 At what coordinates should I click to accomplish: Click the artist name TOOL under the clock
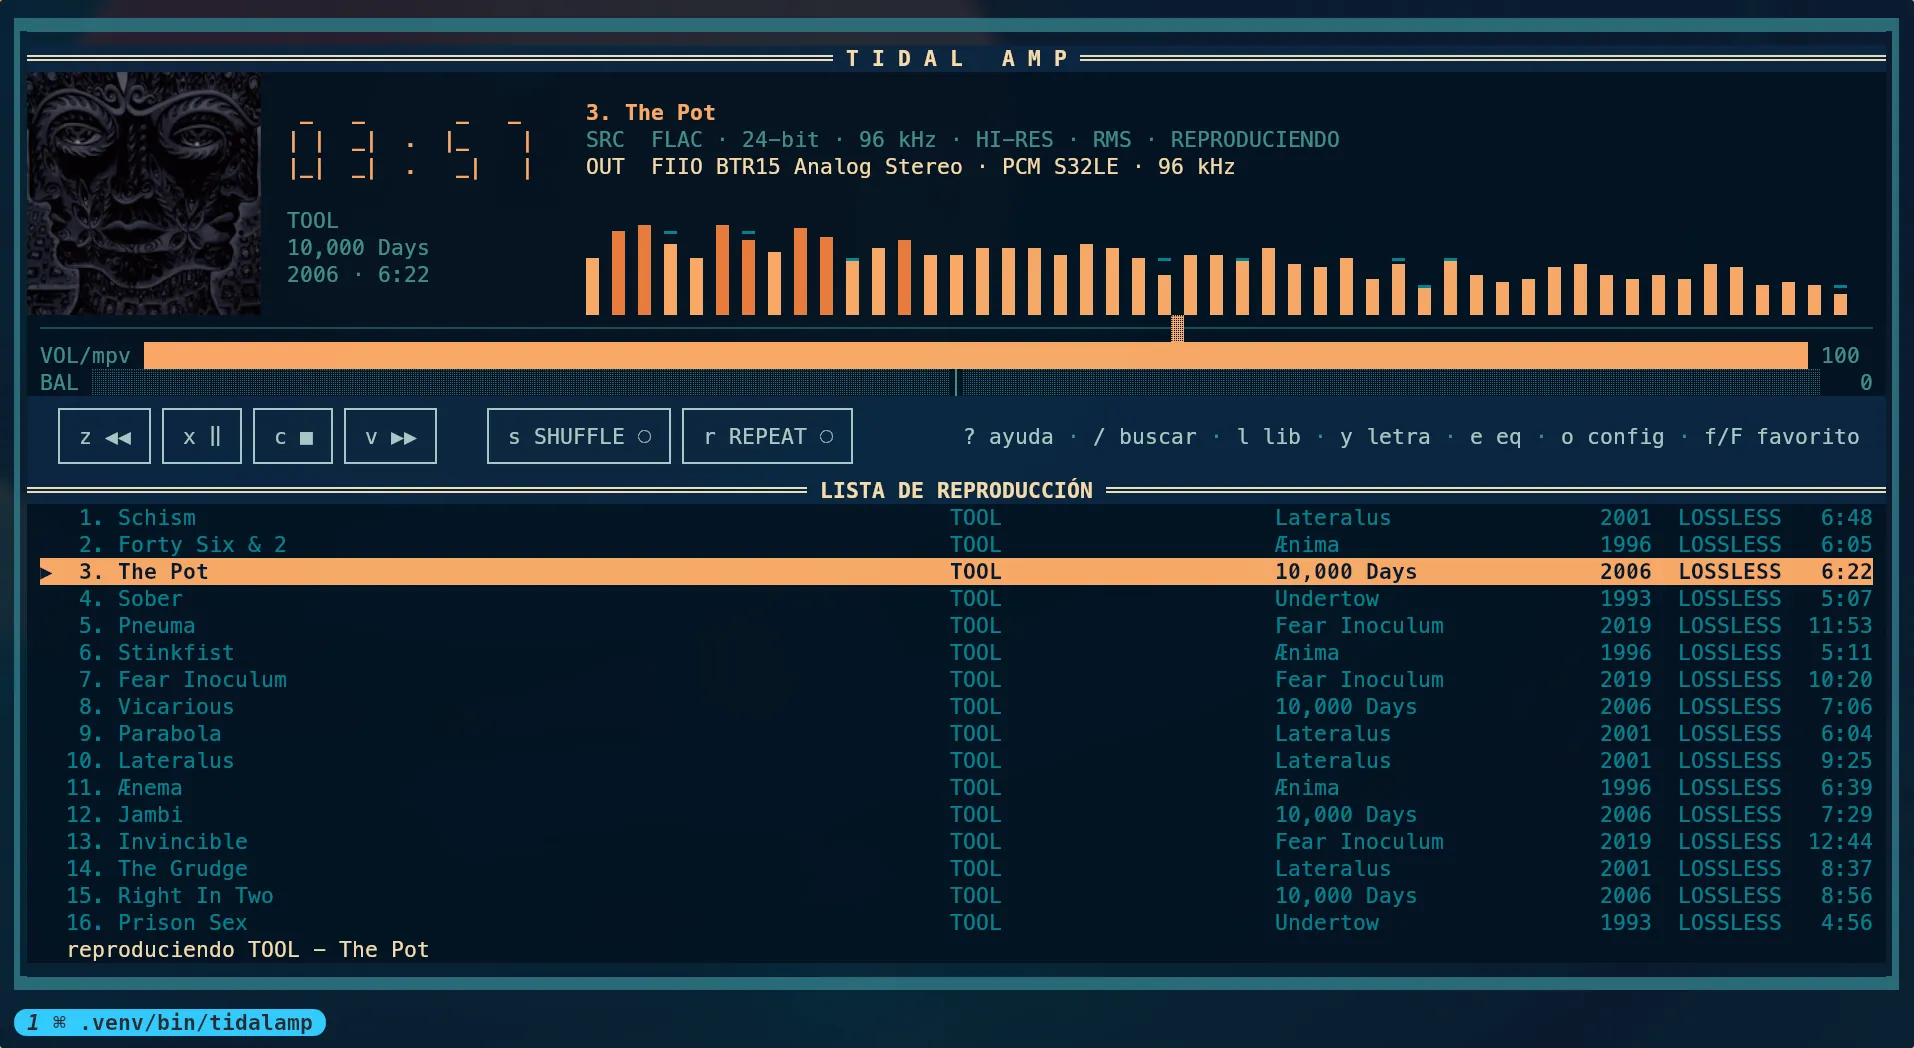coord(313,221)
